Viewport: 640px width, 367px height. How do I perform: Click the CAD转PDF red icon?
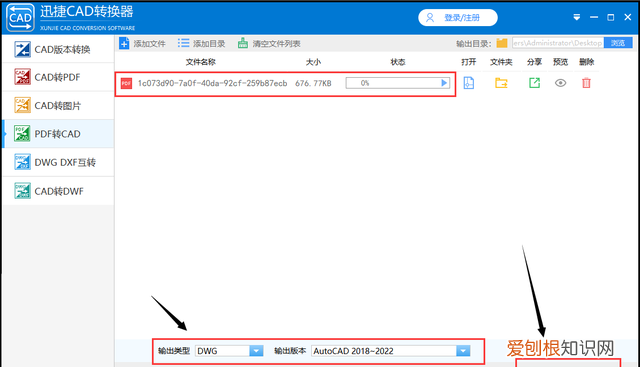[x=22, y=77]
